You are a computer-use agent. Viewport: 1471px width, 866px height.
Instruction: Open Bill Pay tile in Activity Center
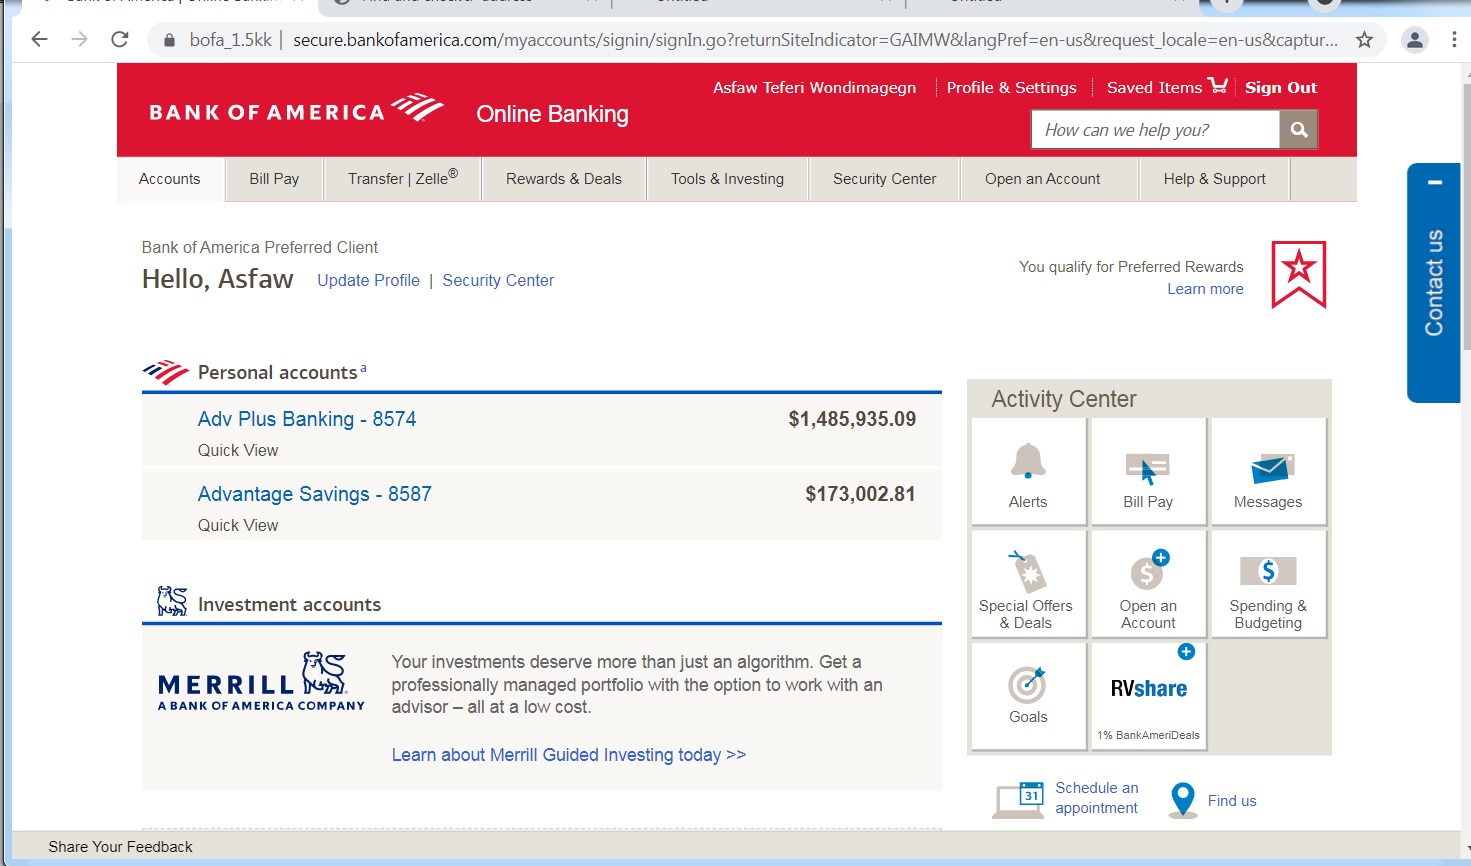(x=1148, y=472)
